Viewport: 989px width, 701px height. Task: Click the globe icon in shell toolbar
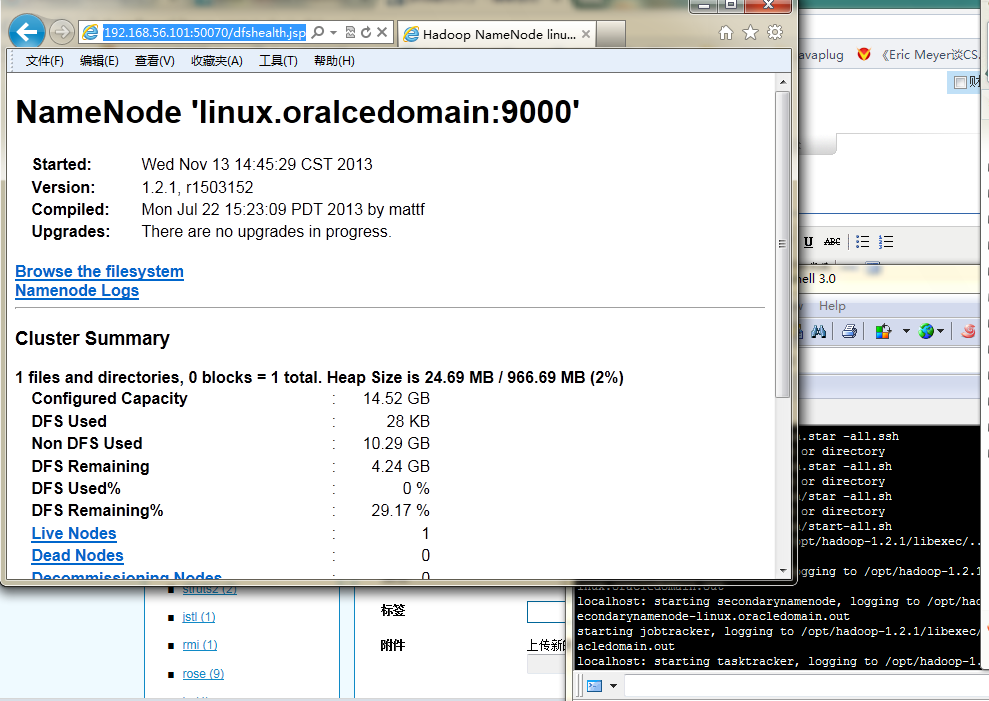click(927, 331)
